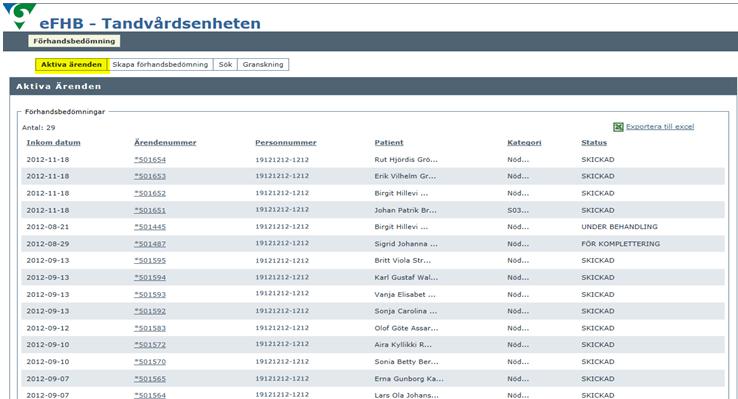This screenshot has height=399, width=738.
Task: Open case number *501594
Action: pyautogui.click(x=150, y=277)
